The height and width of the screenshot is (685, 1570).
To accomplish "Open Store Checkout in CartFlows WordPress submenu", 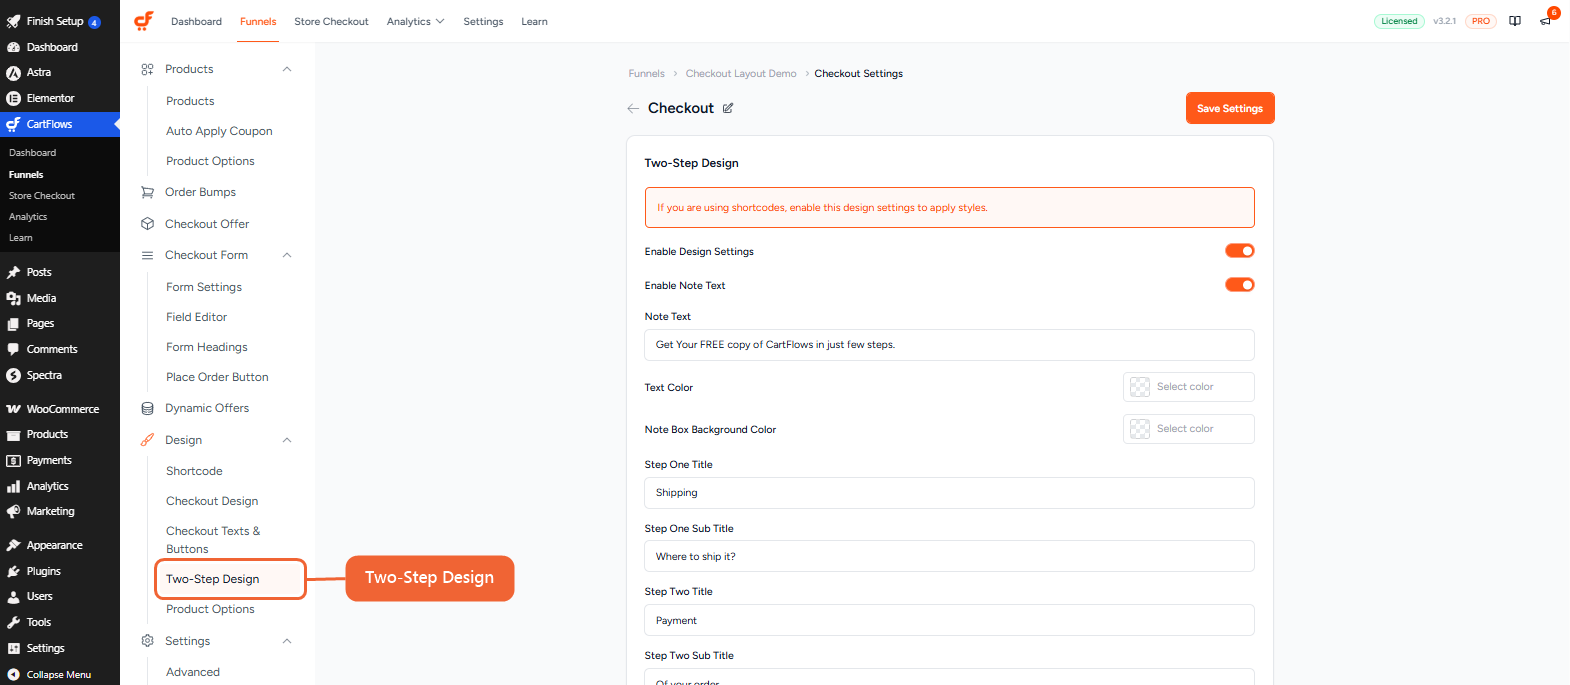I will [42, 196].
